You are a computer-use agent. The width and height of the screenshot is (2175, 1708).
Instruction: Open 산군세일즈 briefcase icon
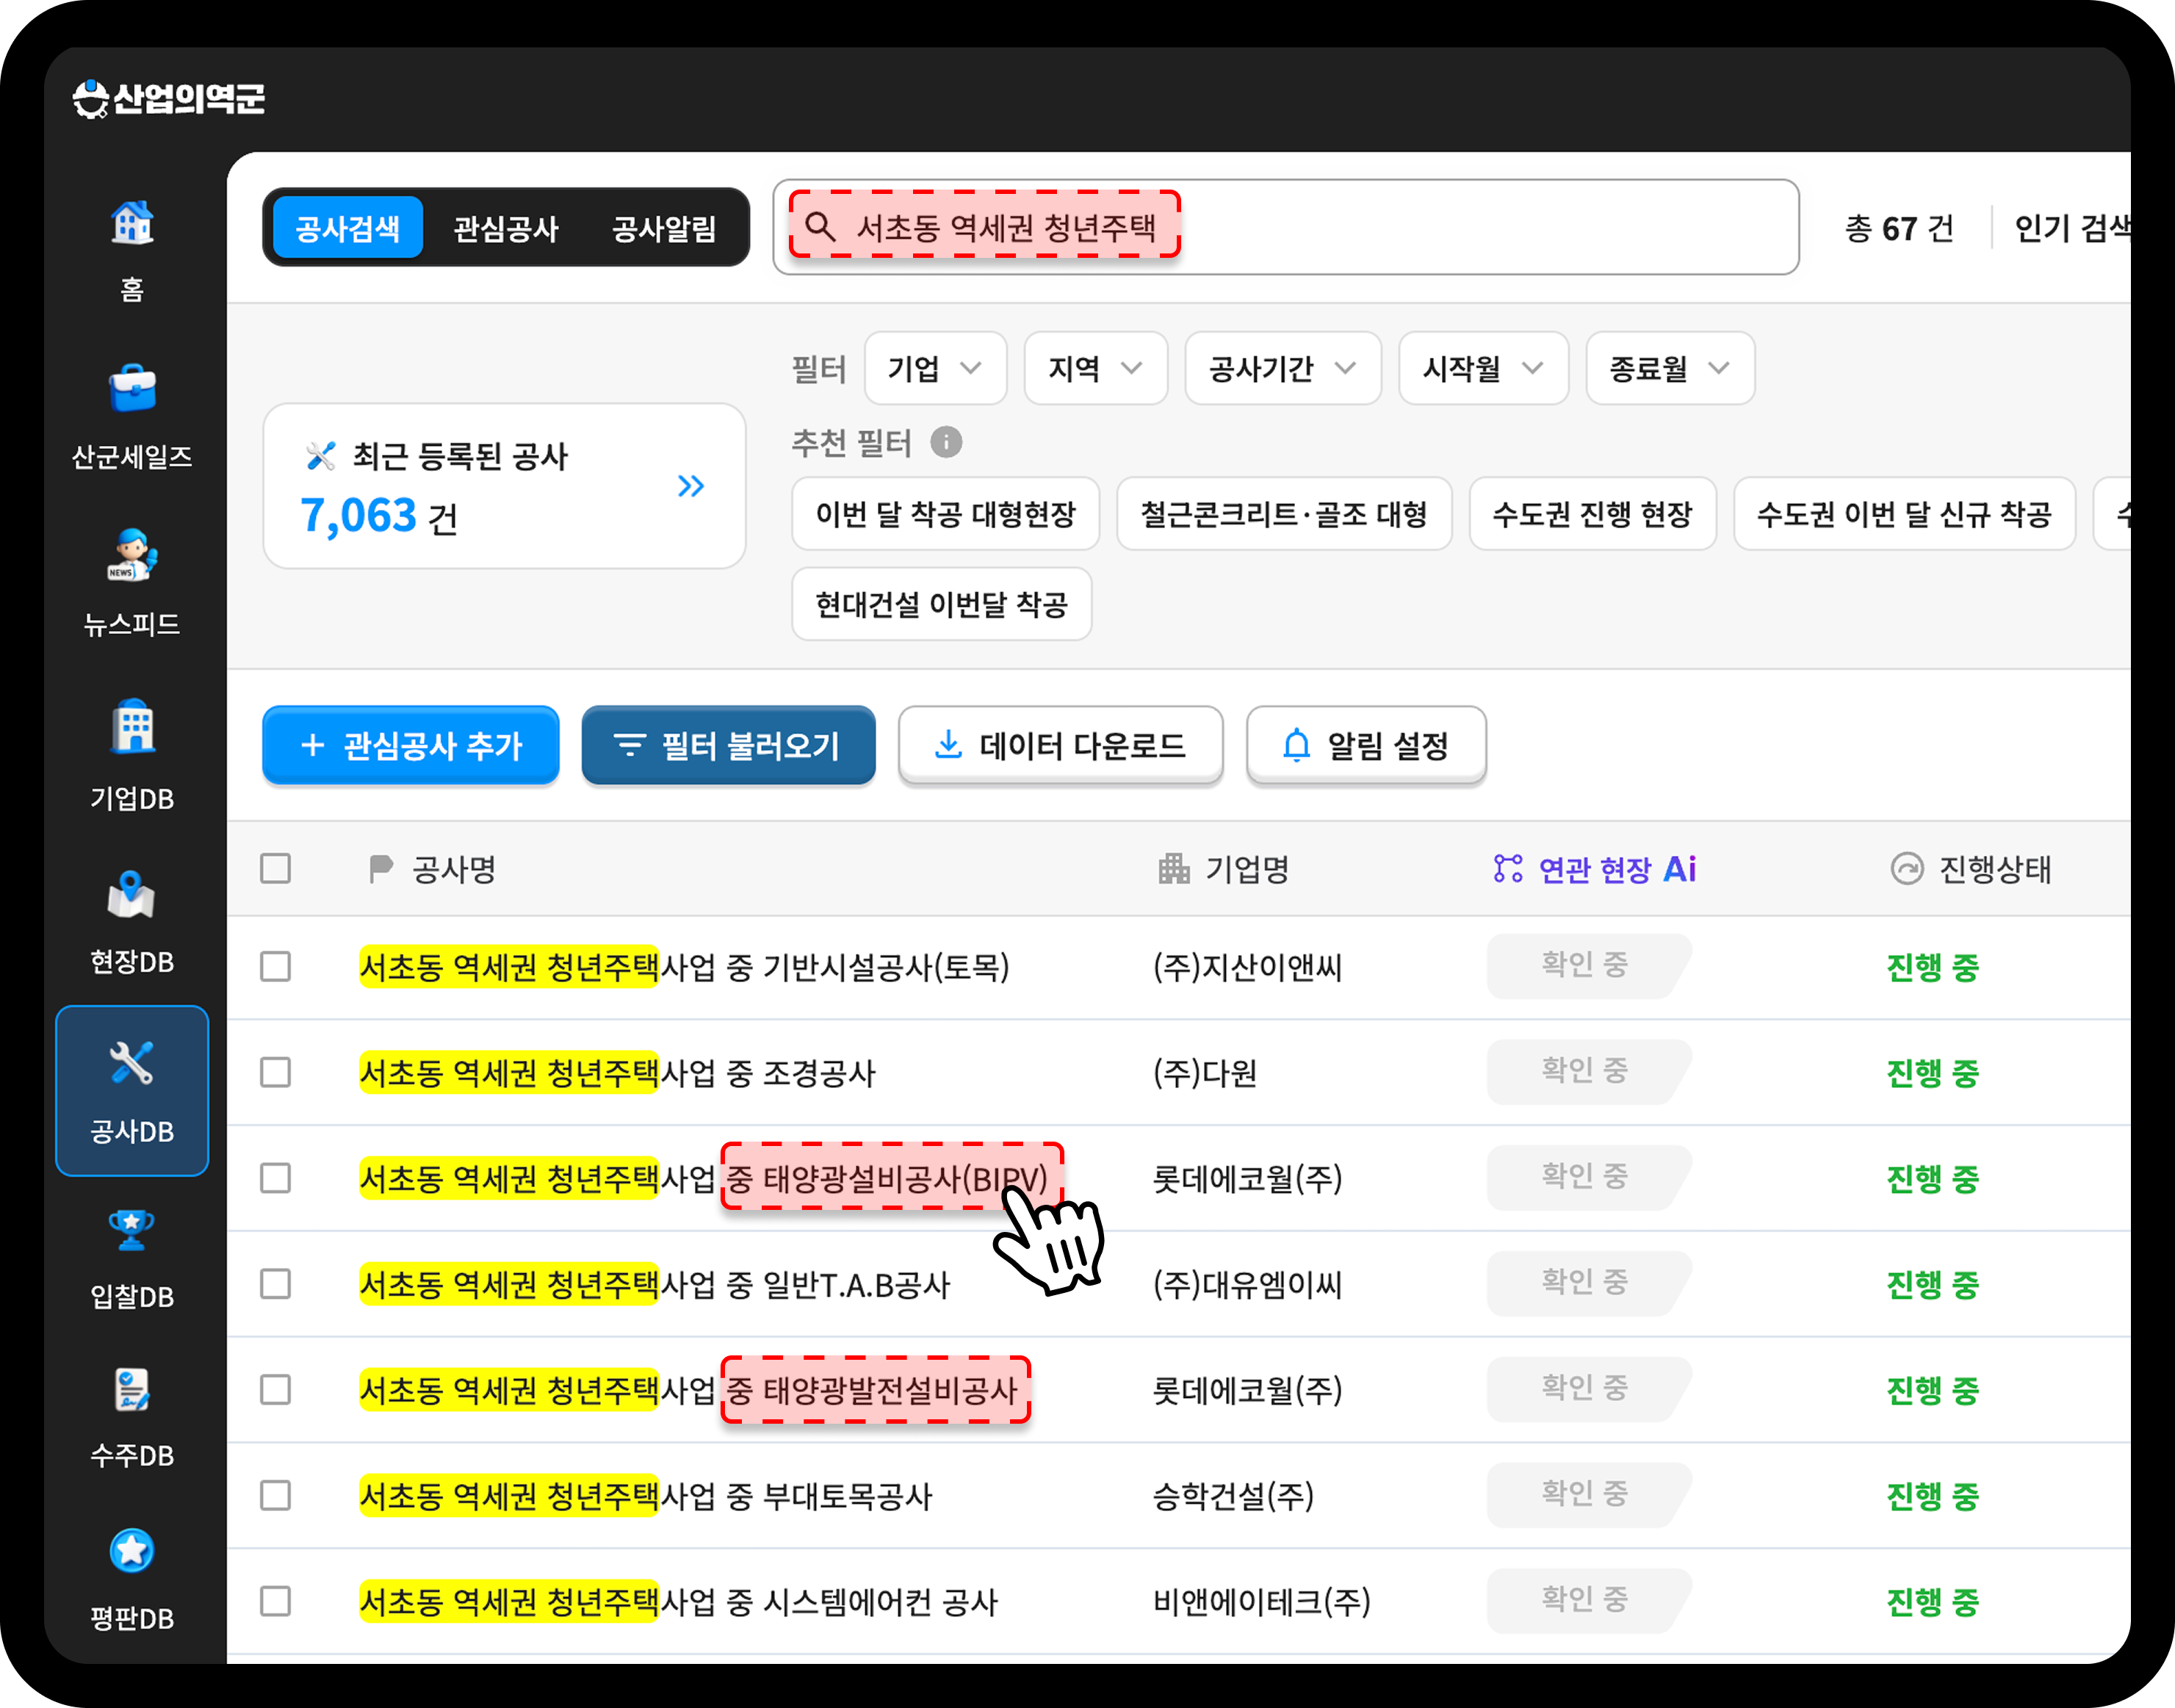(132, 388)
